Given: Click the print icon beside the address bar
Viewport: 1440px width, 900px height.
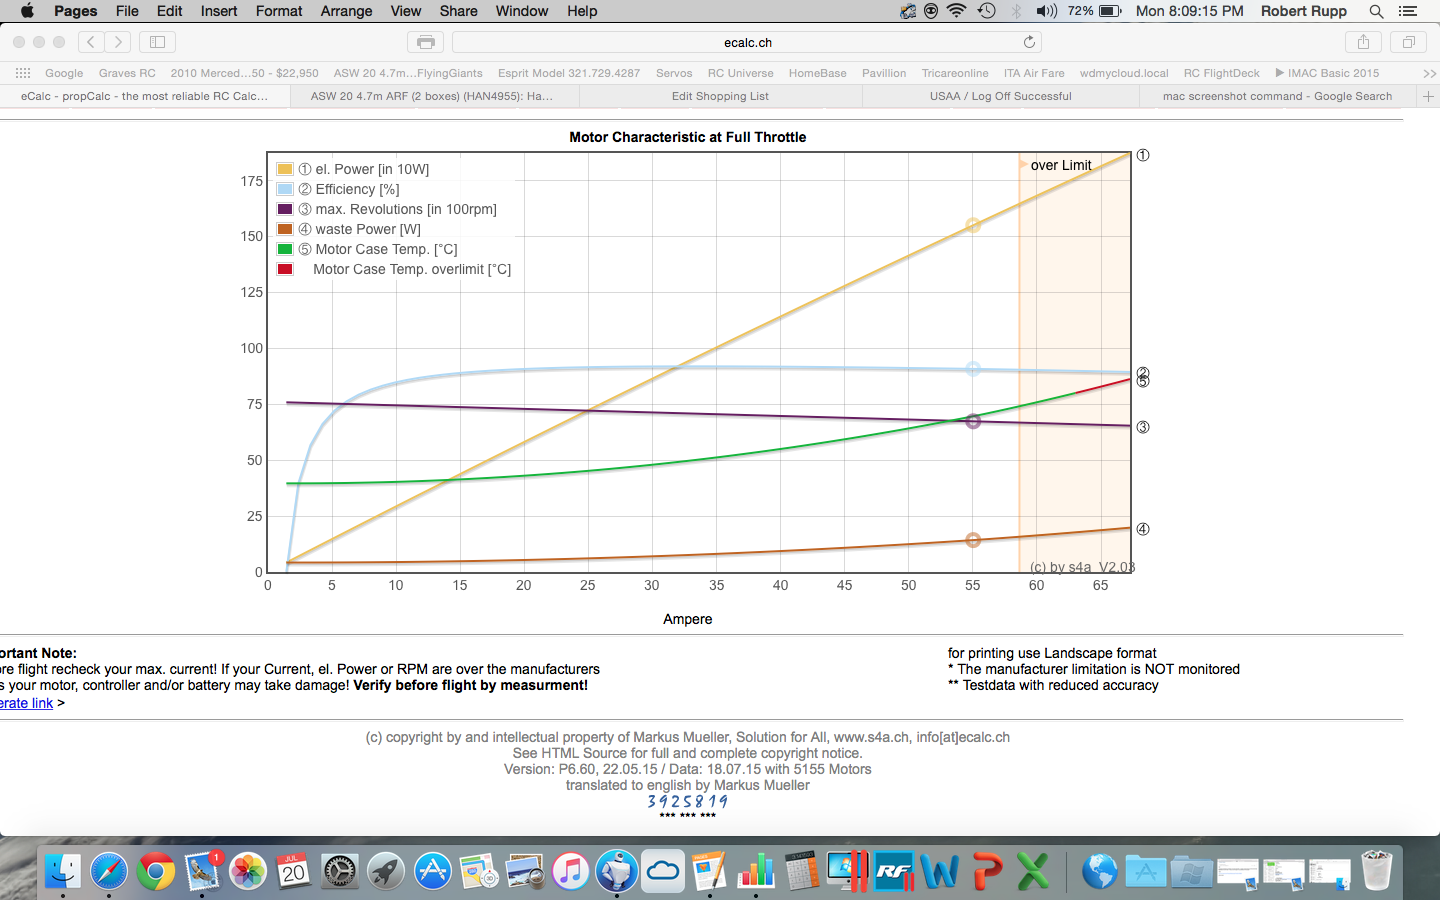Looking at the screenshot, I should pyautogui.click(x=425, y=42).
